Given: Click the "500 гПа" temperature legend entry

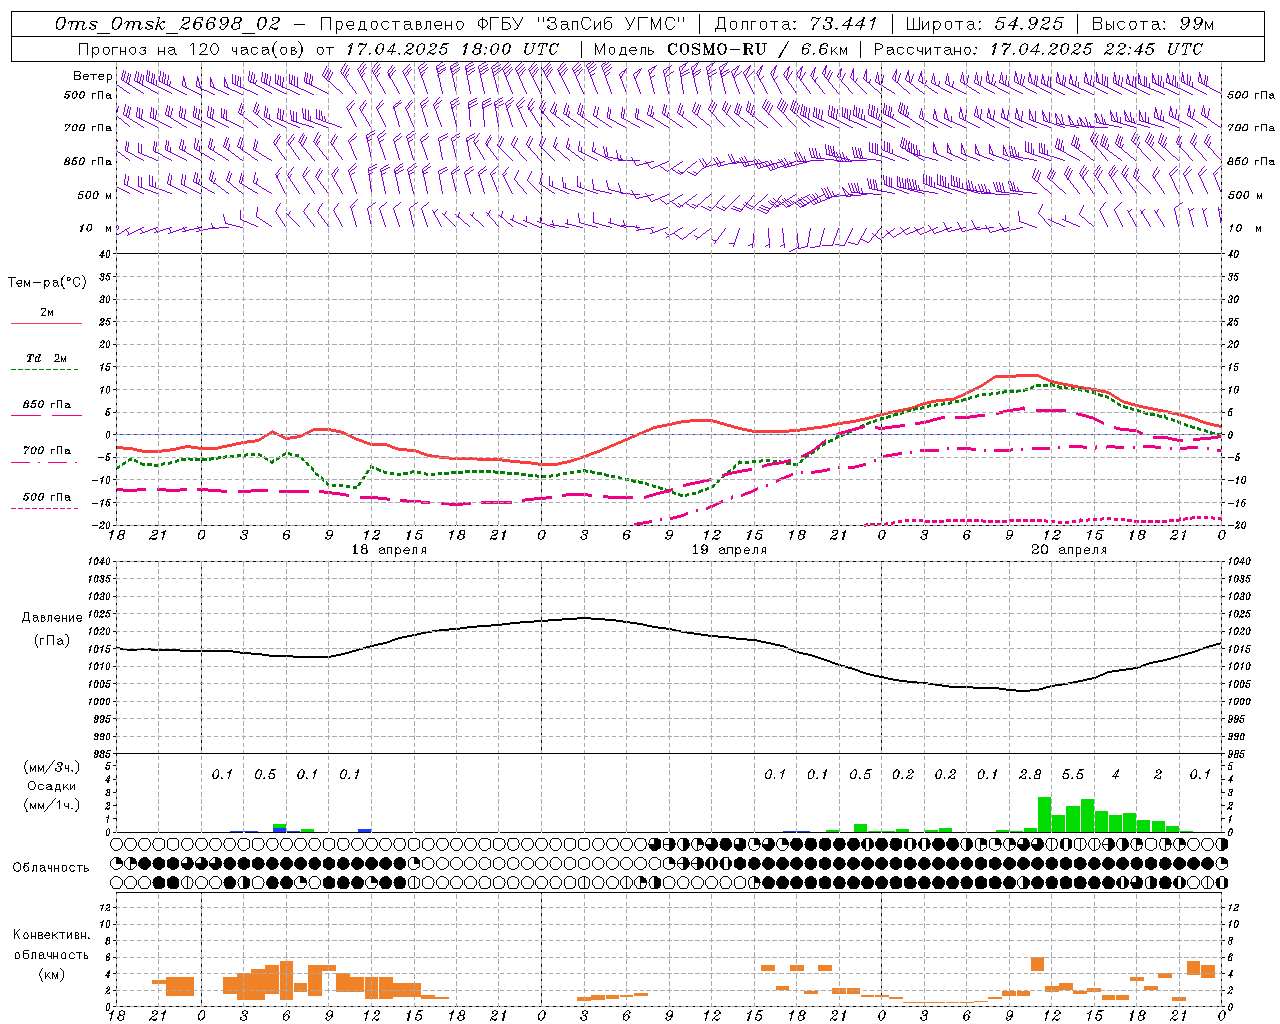Looking at the screenshot, I should (47, 496).
